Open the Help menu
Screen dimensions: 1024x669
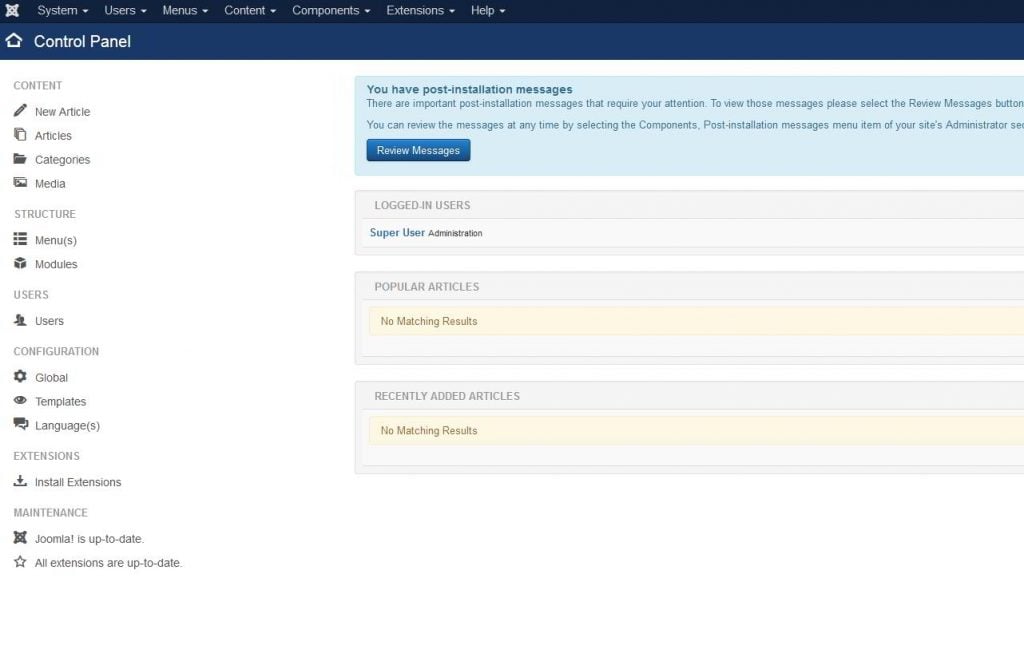point(488,10)
